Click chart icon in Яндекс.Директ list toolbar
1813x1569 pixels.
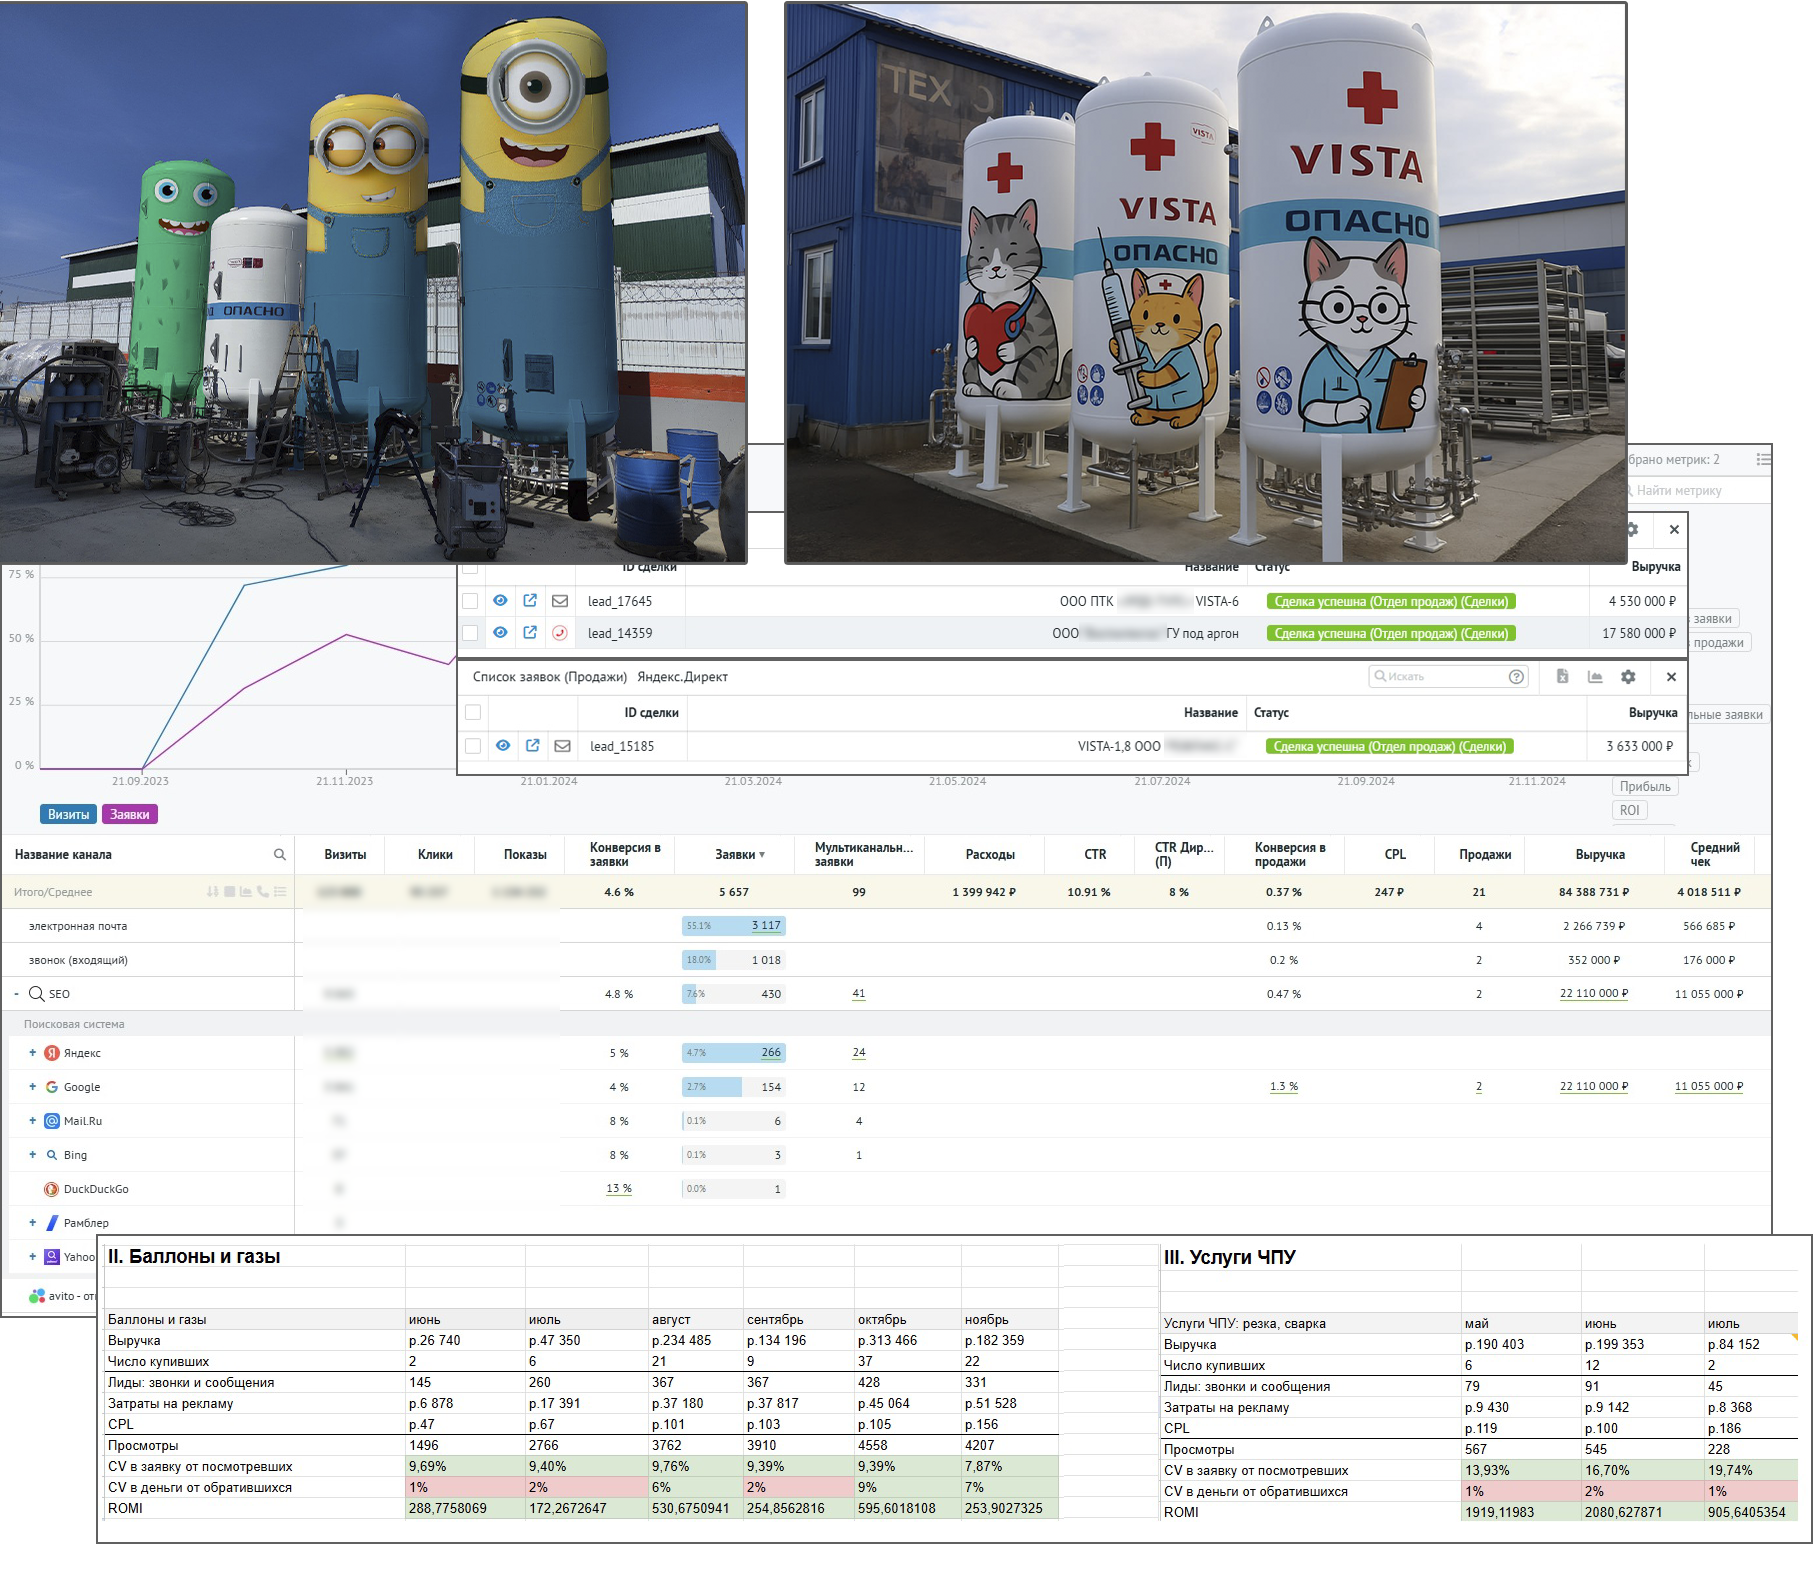pos(1595,677)
